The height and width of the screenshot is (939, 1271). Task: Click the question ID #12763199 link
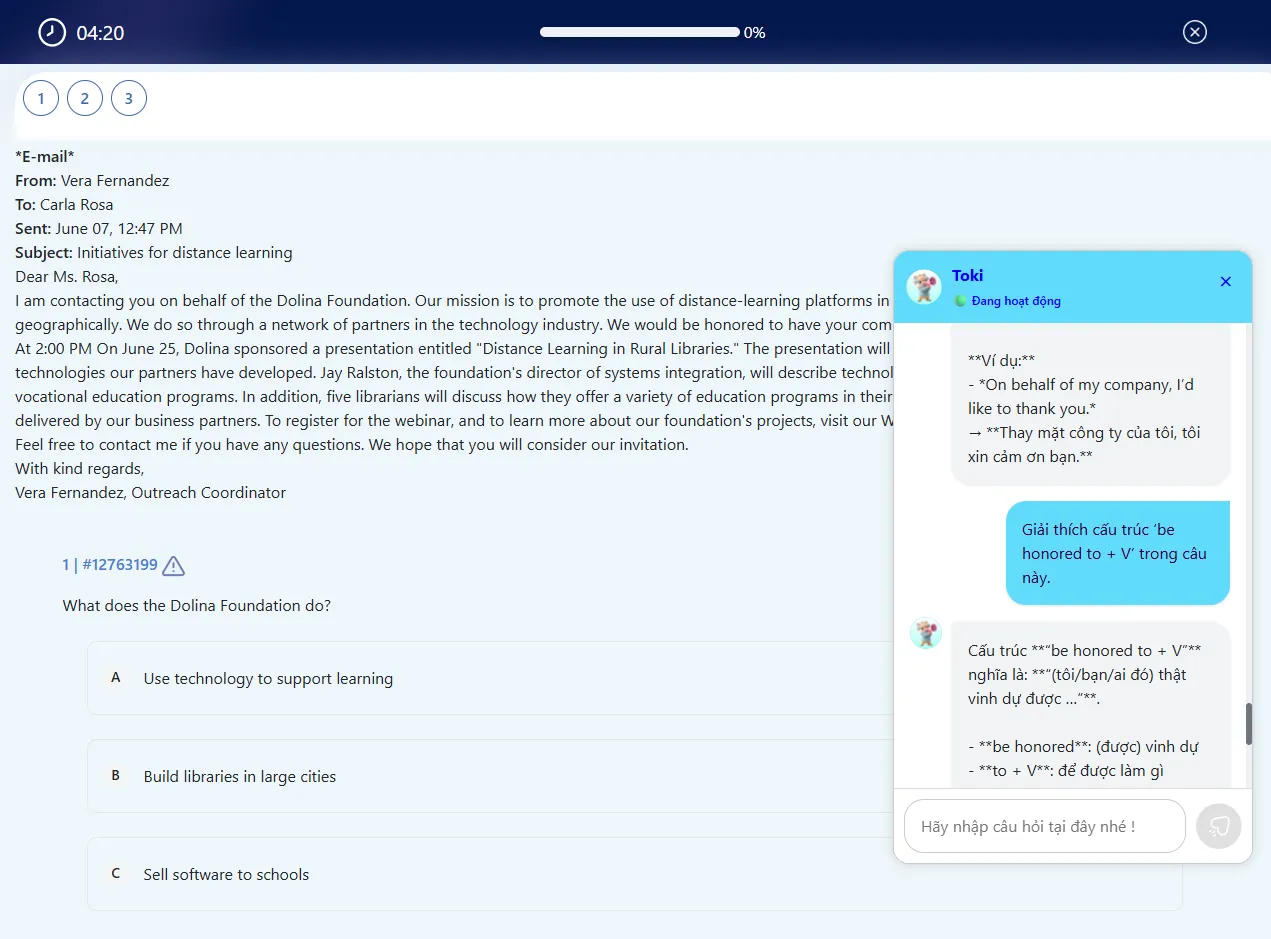pyautogui.click(x=110, y=565)
